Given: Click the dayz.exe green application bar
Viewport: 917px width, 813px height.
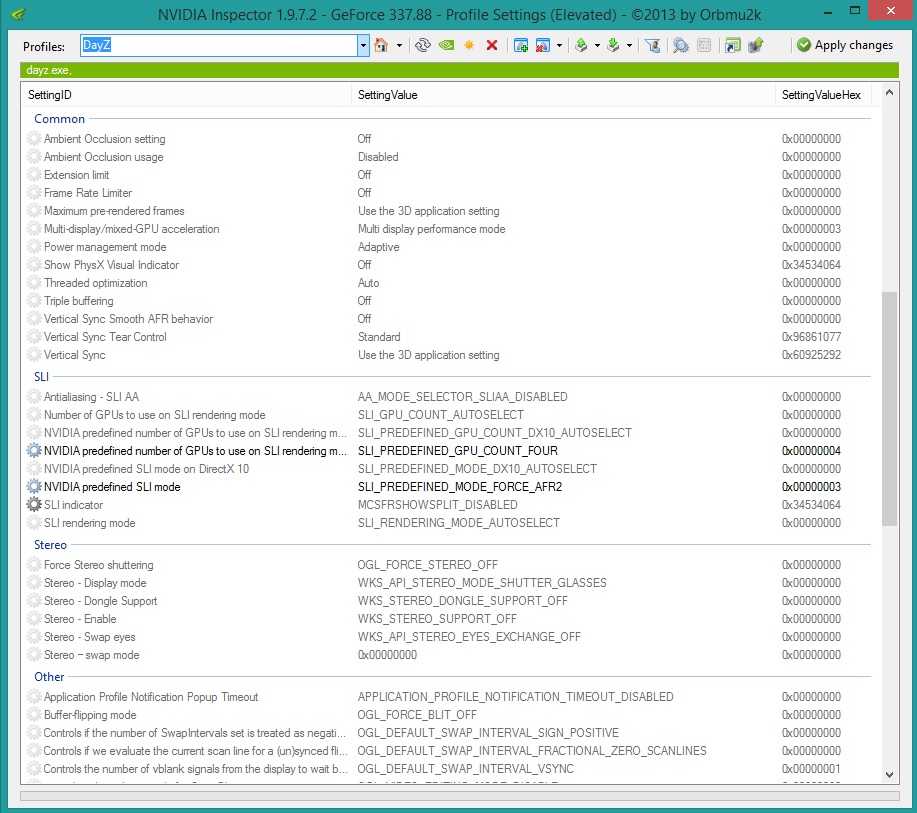Looking at the screenshot, I should [459, 70].
